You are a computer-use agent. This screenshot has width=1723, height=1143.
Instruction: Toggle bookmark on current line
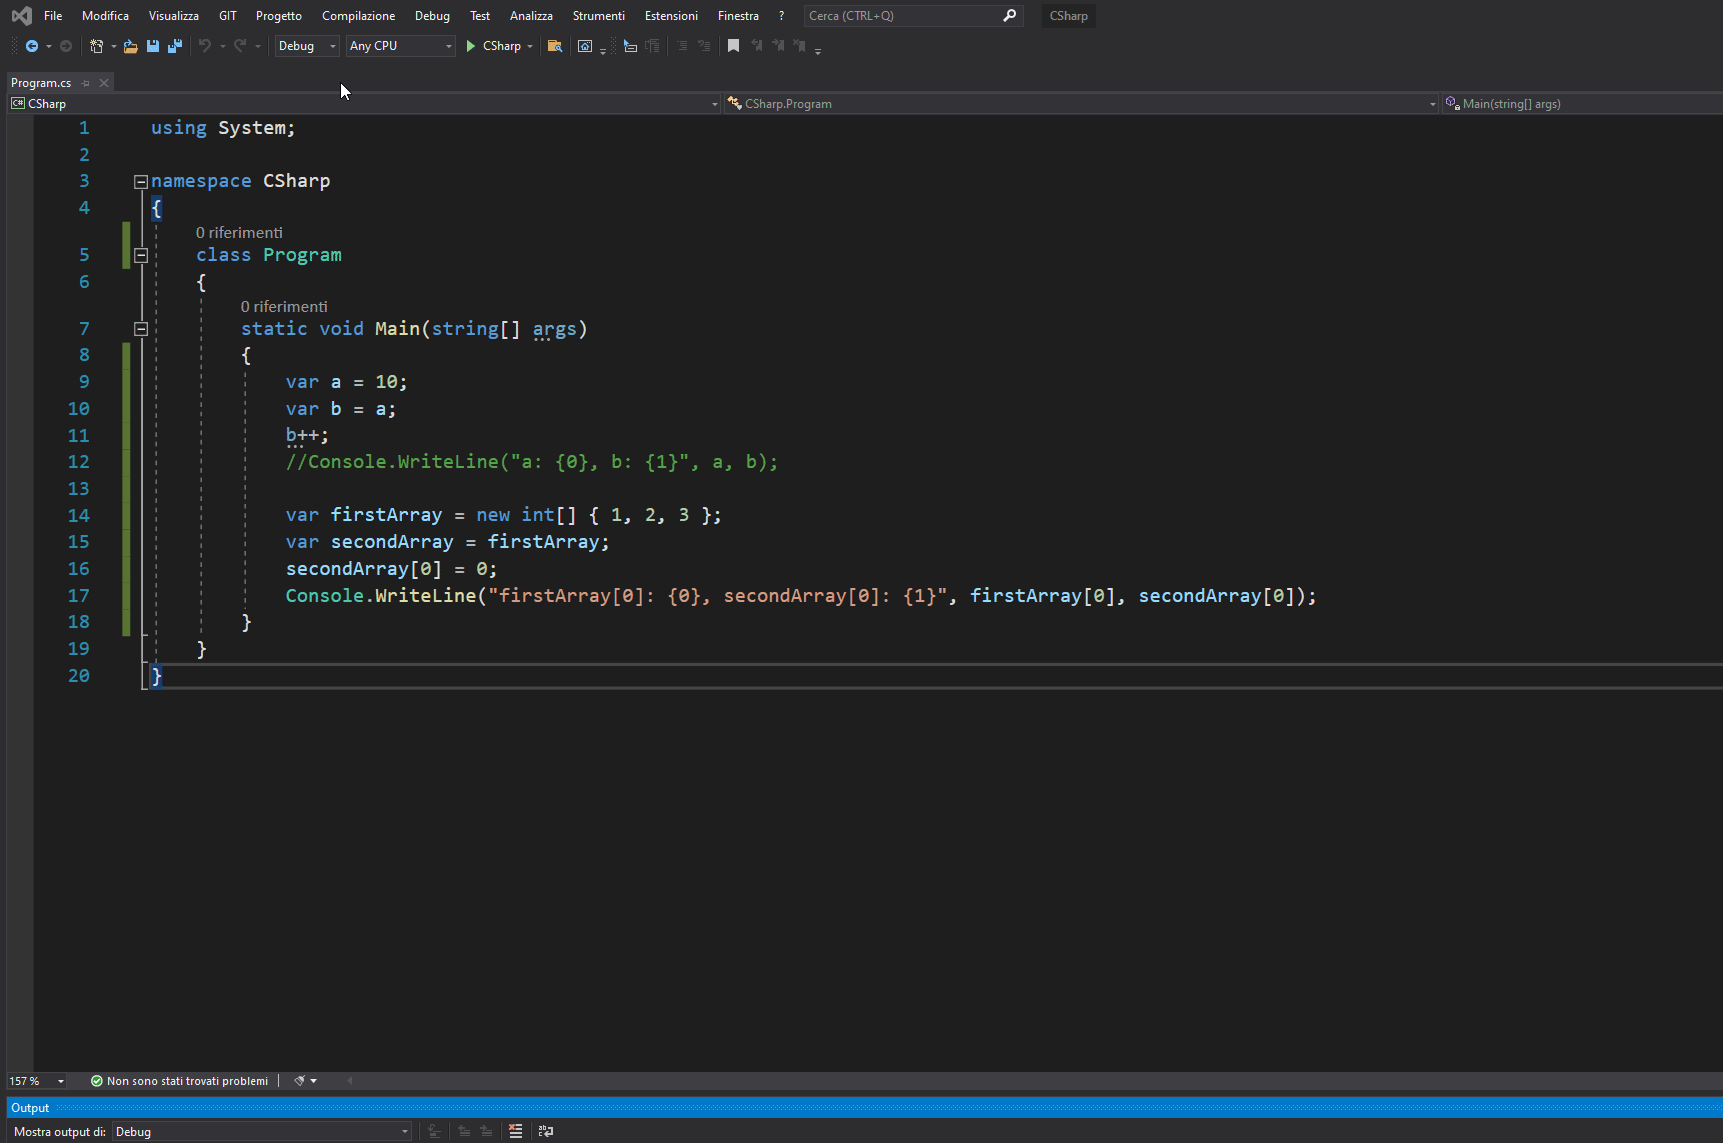pos(733,46)
